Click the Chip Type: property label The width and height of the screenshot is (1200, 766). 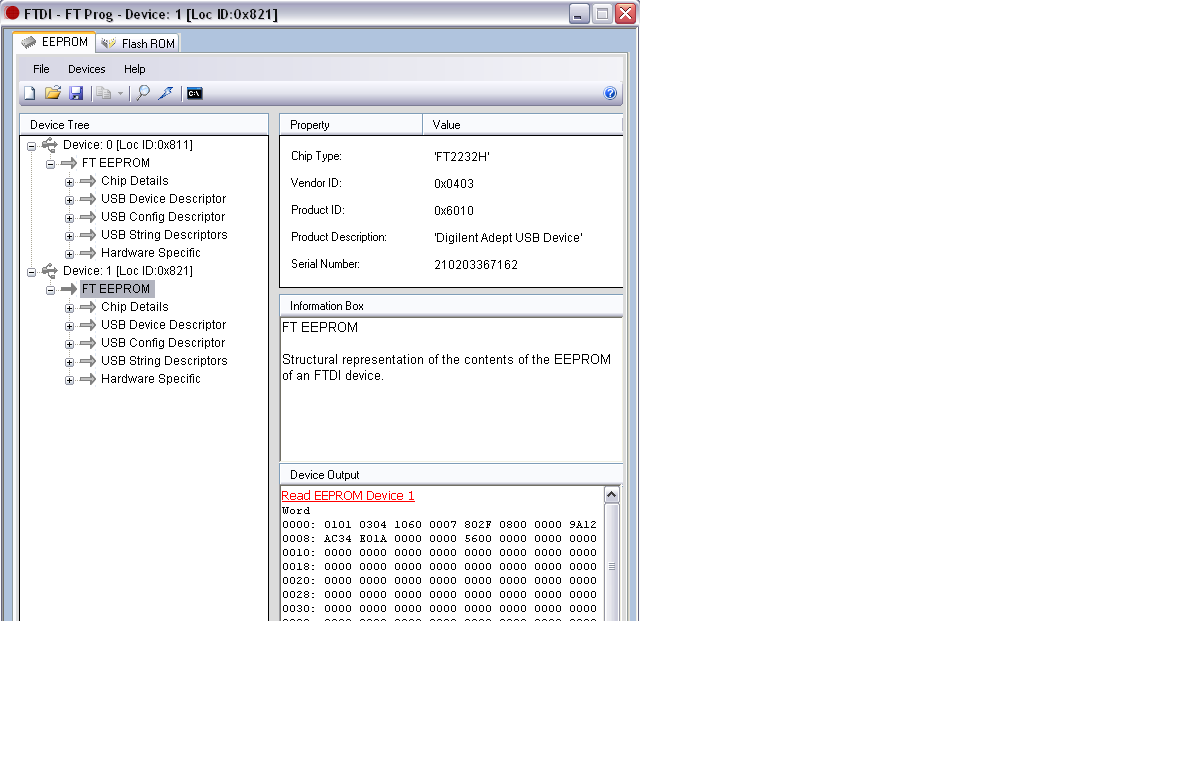[x=316, y=157]
